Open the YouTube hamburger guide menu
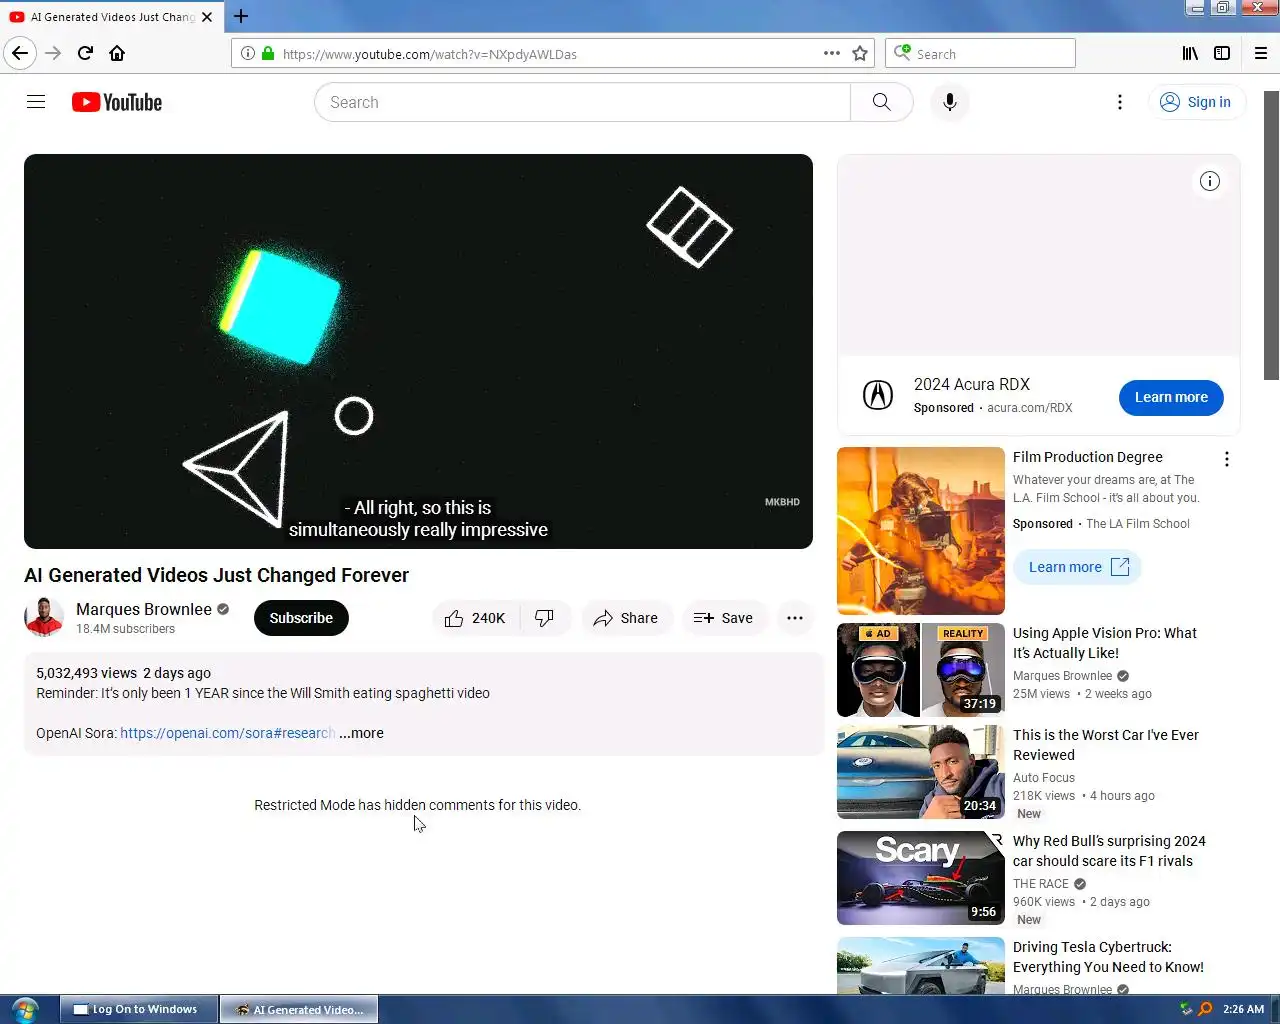Image resolution: width=1280 pixels, height=1024 pixels. [36, 102]
